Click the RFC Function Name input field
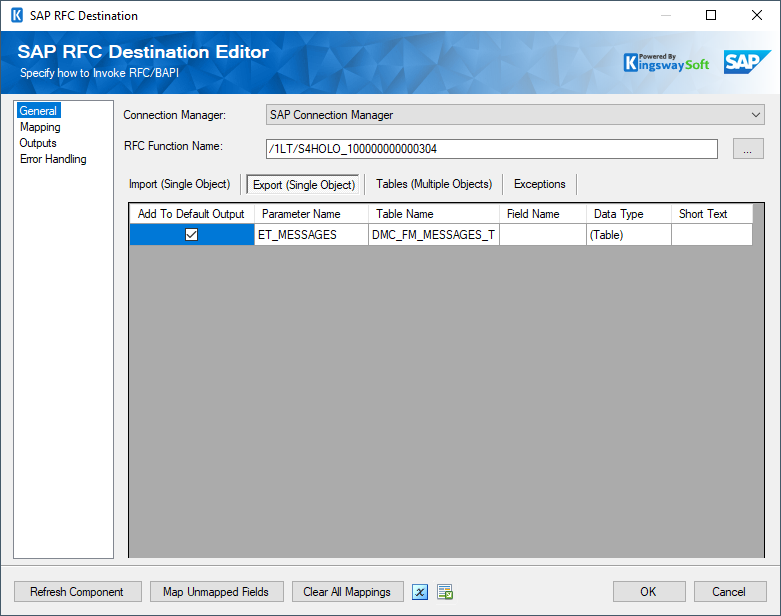This screenshot has height=616, width=781. (x=492, y=149)
